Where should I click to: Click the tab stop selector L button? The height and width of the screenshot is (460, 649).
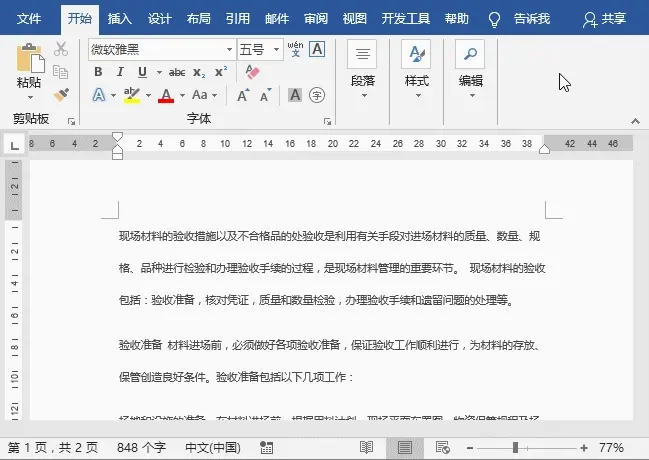pyautogui.click(x=14, y=145)
